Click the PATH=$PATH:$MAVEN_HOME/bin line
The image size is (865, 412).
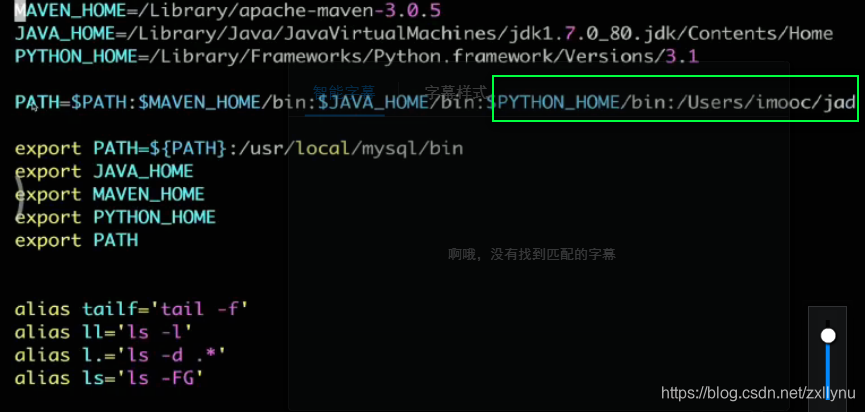click(x=435, y=103)
